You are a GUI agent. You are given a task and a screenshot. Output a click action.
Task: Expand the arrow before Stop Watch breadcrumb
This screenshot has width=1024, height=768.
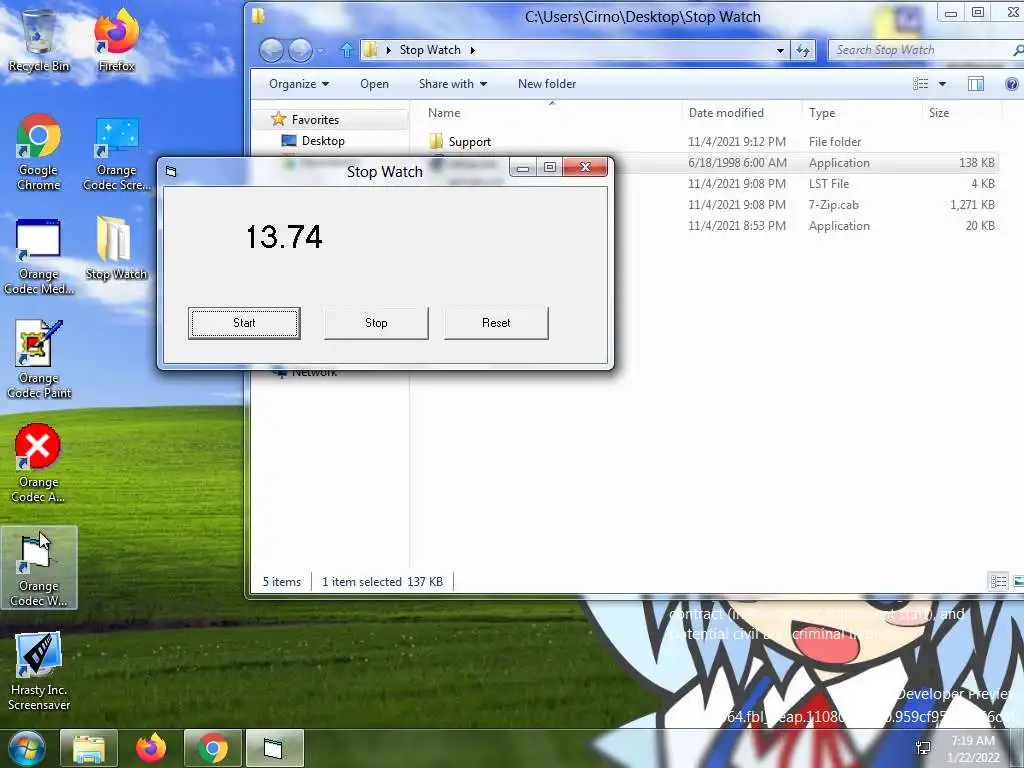[x=389, y=50]
